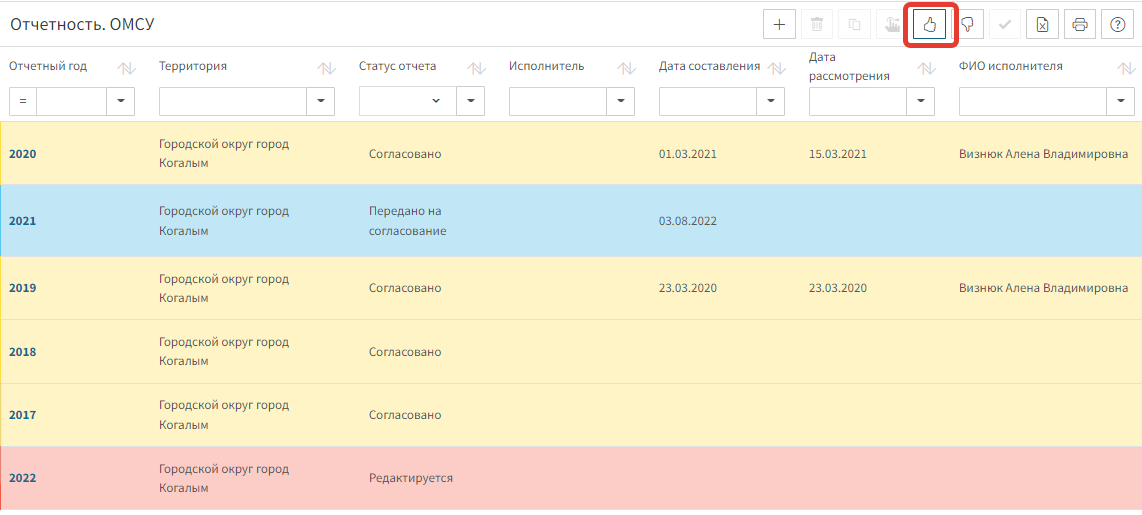1142x515 pixels.
Task: Click the thumbs-down reject icon
Action: [967, 25]
